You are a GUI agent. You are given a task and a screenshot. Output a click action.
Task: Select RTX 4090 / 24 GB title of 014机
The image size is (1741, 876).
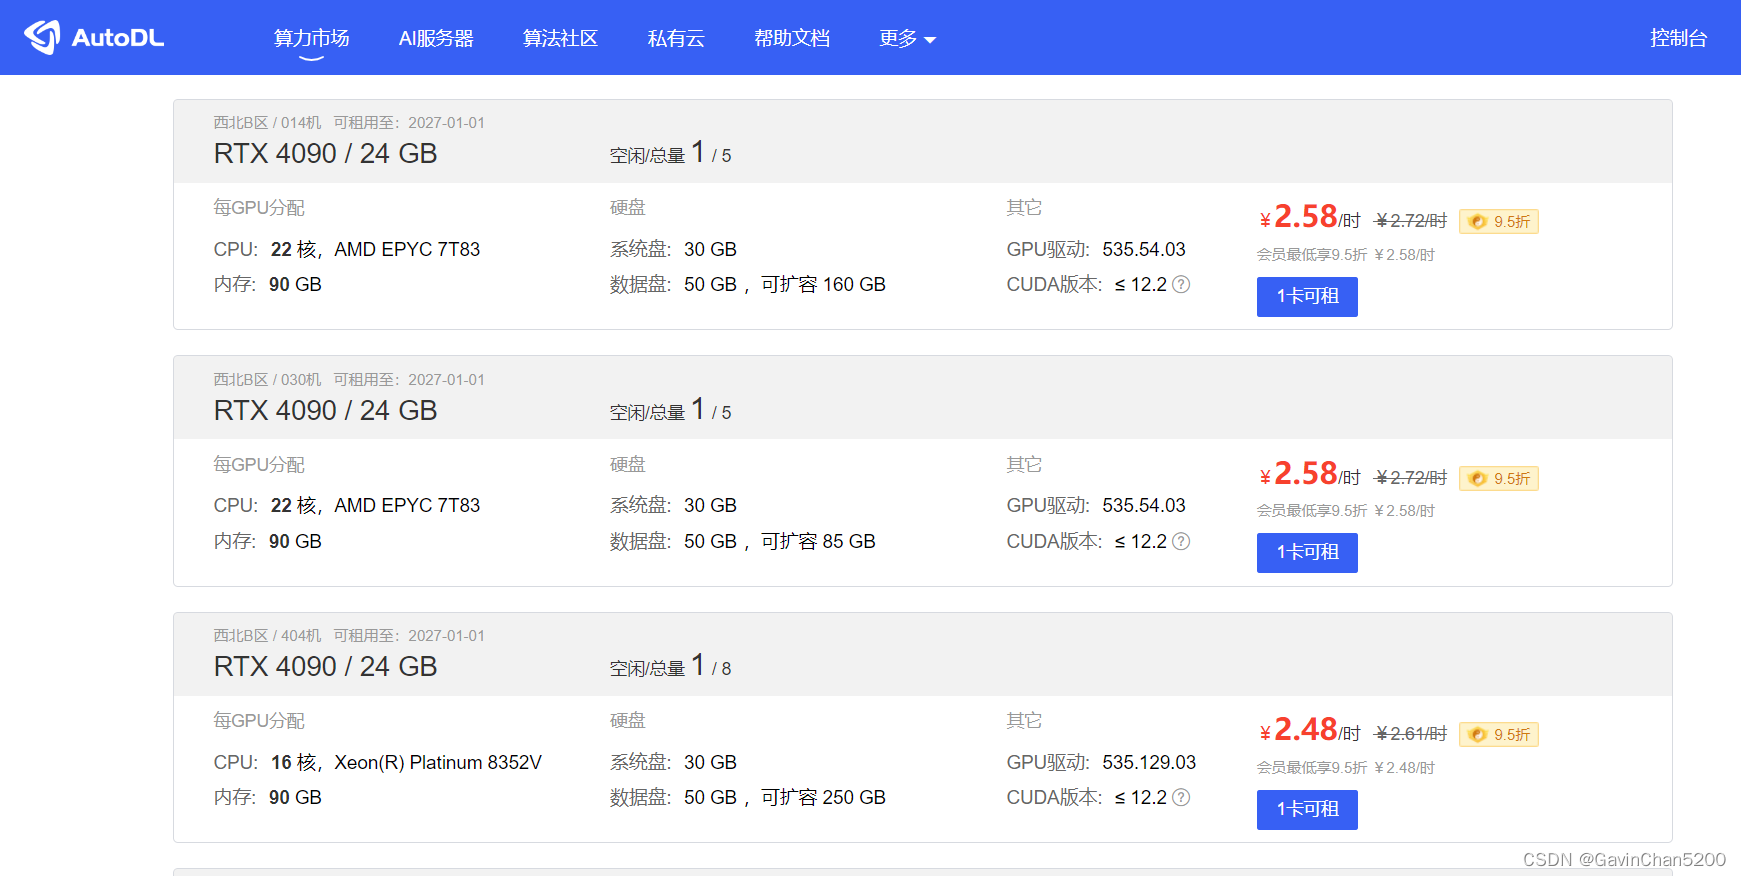pyautogui.click(x=325, y=154)
